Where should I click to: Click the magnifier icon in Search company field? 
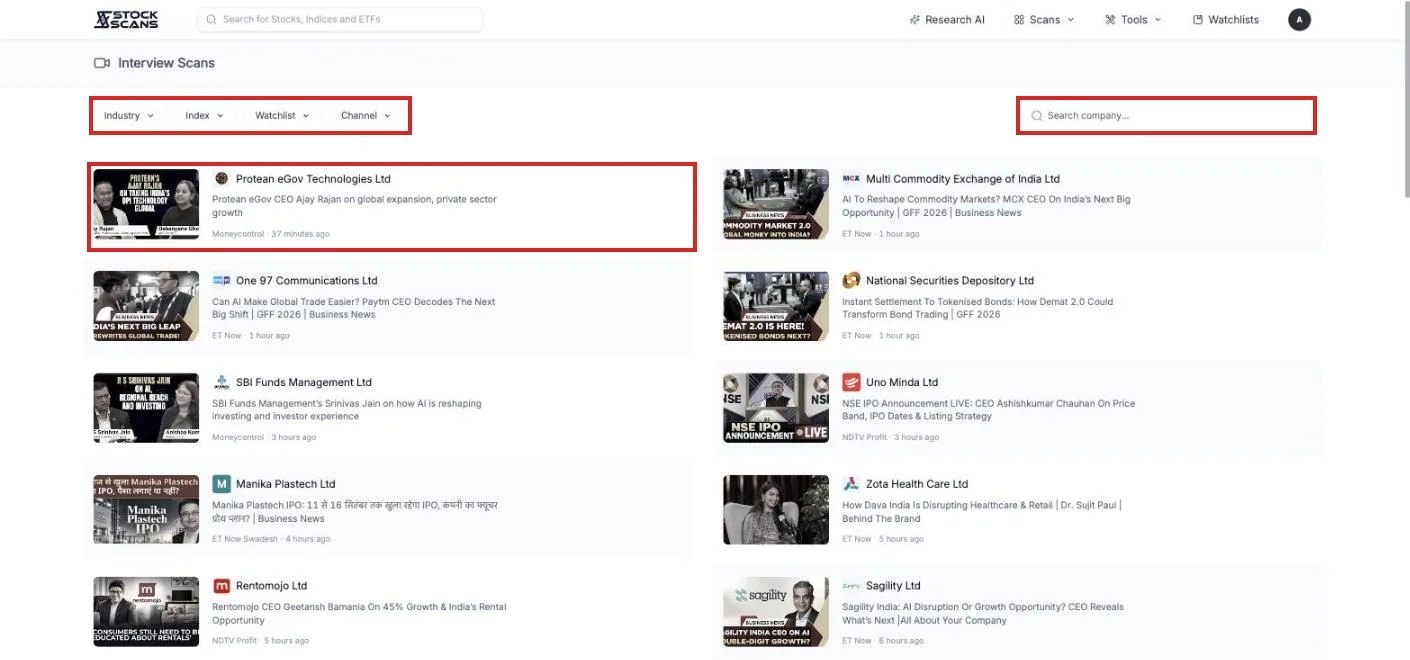pyautogui.click(x=1037, y=116)
